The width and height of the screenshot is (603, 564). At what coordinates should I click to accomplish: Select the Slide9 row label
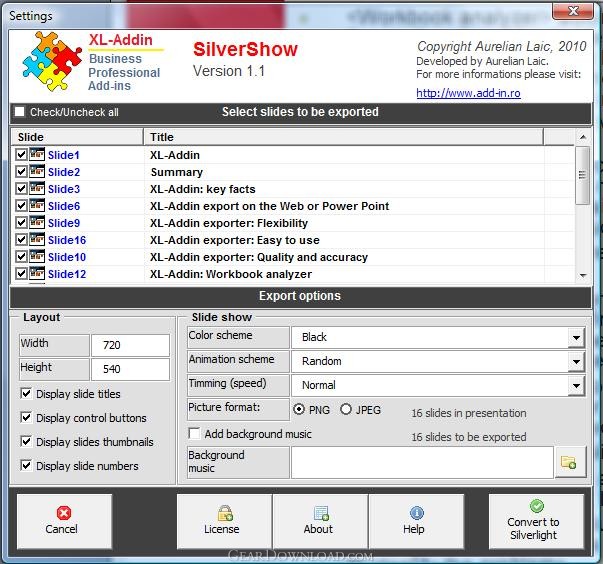(64, 223)
